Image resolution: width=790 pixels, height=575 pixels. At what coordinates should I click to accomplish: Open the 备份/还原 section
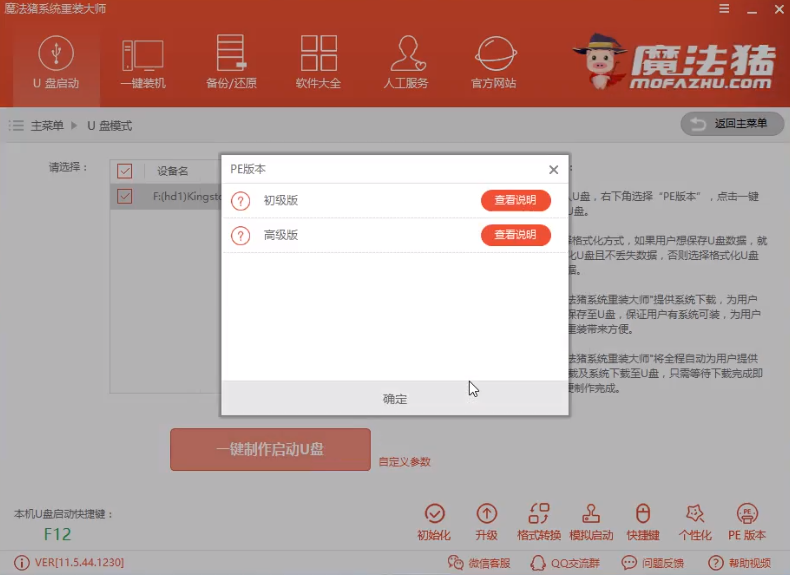[x=231, y=62]
